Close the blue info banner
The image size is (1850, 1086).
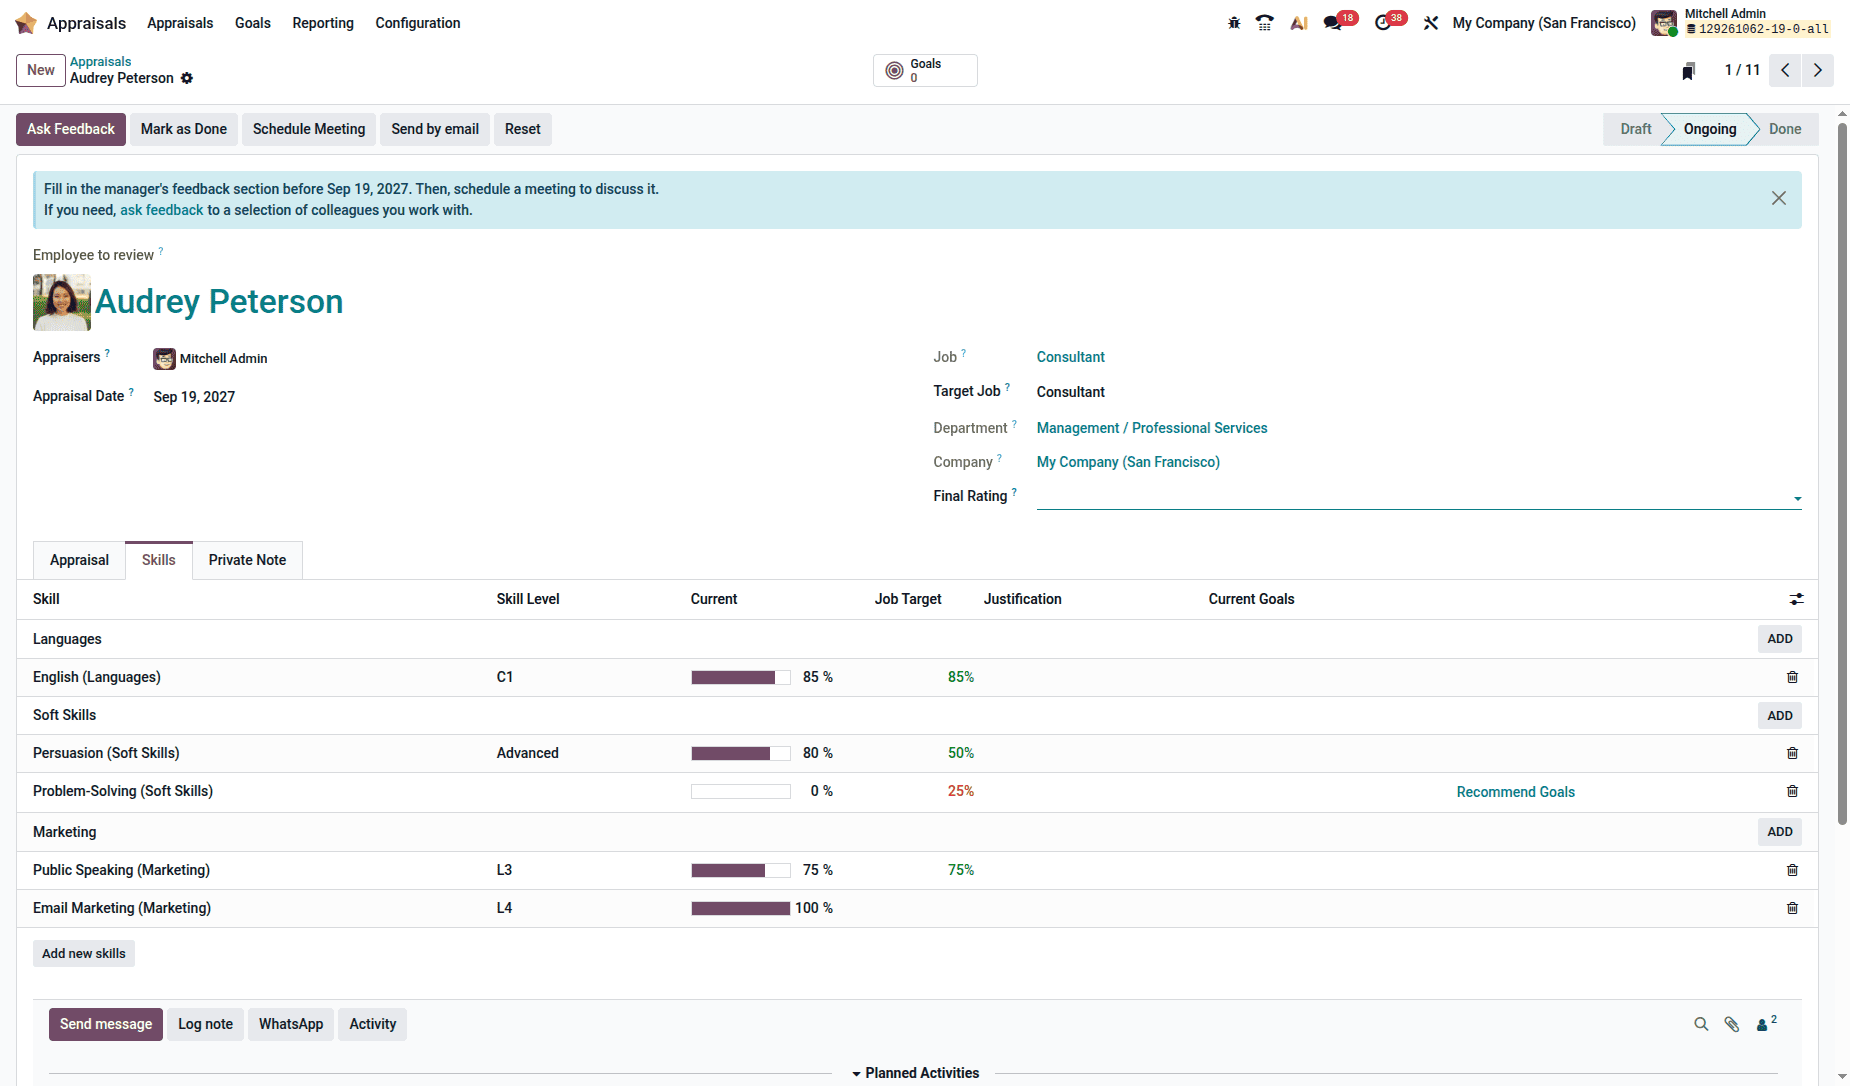[x=1779, y=198]
